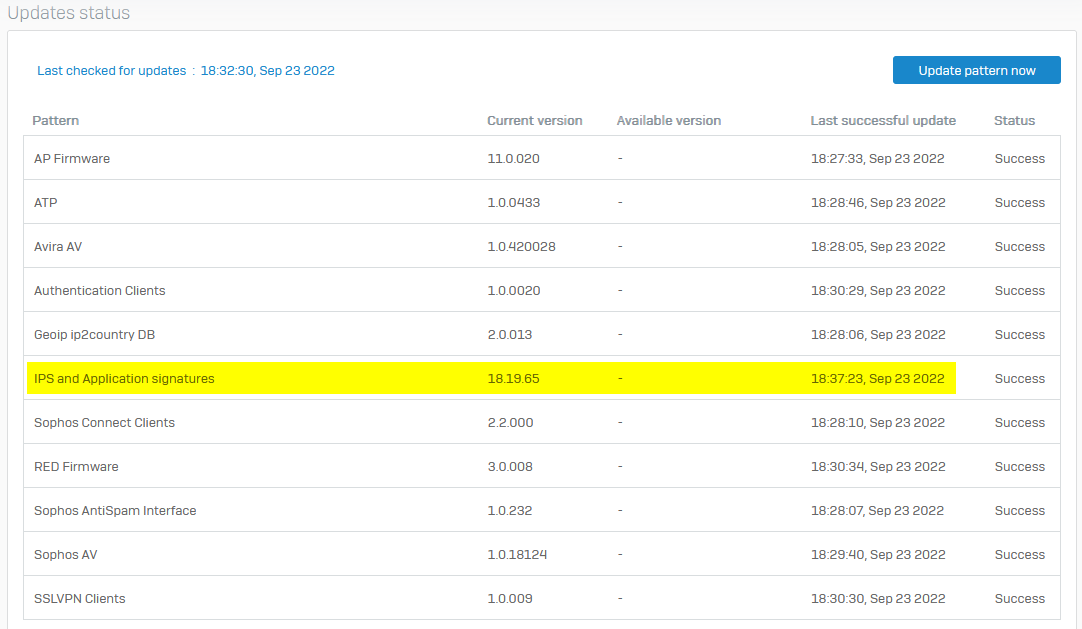
Task: Click version 11.0.020 of AP Firmware
Action: (513, 159)
